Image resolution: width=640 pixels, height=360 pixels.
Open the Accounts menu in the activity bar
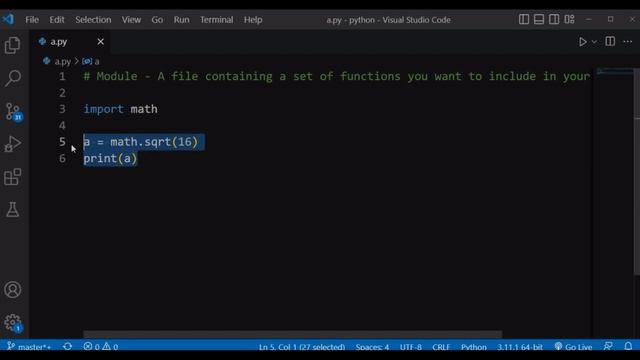tap(13, 289)
